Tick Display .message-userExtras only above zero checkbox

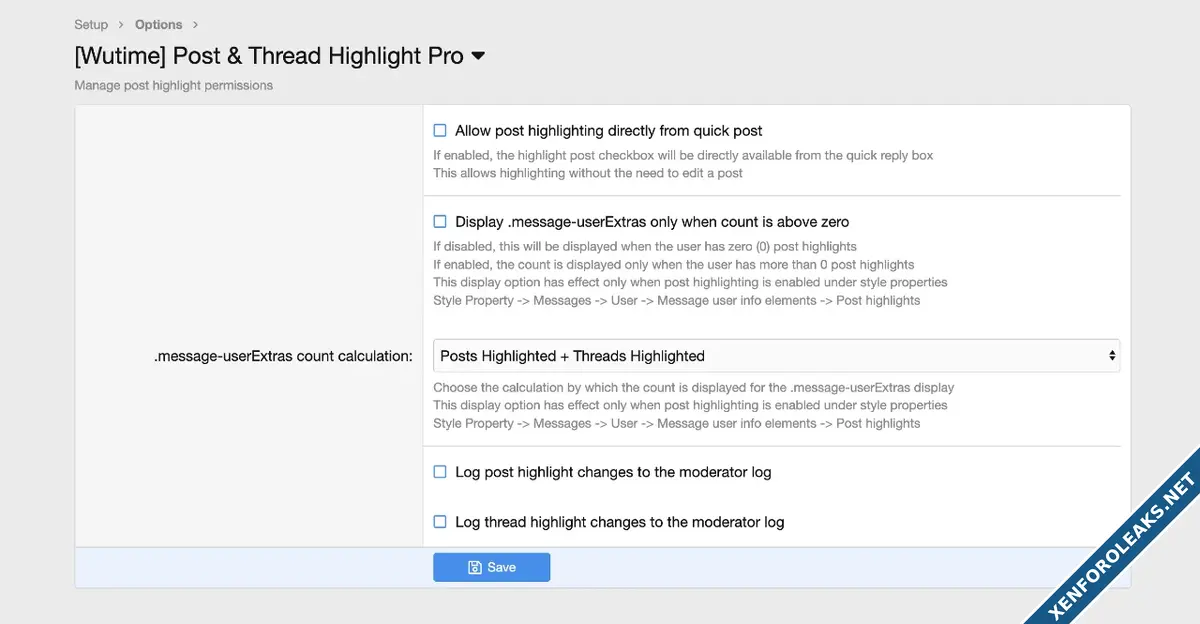[440, 221]
